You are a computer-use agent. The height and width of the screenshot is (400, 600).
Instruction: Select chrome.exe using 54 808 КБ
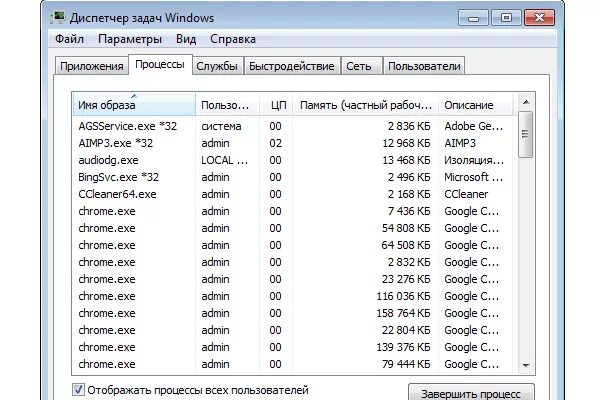(x=294, y=228)
